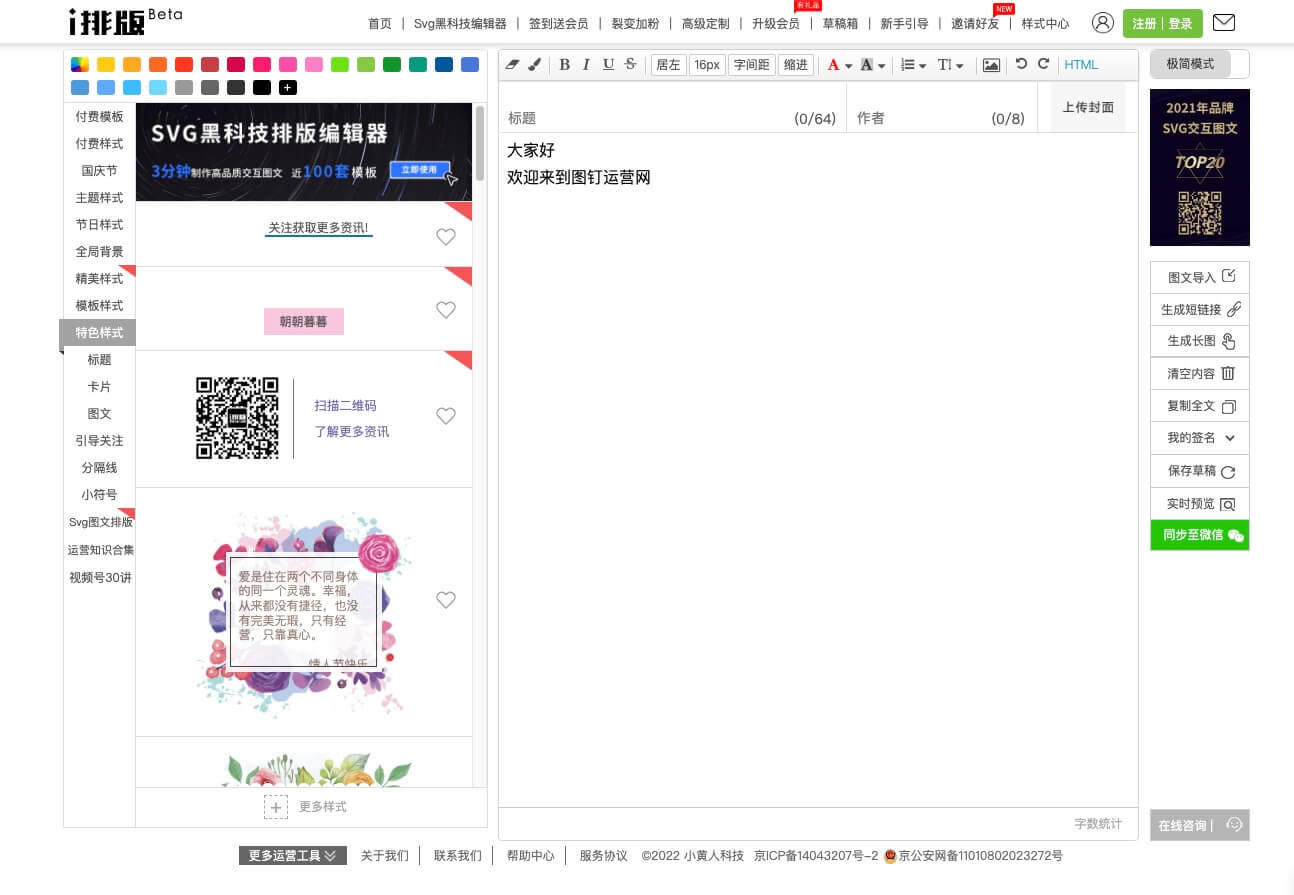Favorite the QR code 扫描二维码 style
Viewport: 1294px width, 895px height.
coord(446,416)
